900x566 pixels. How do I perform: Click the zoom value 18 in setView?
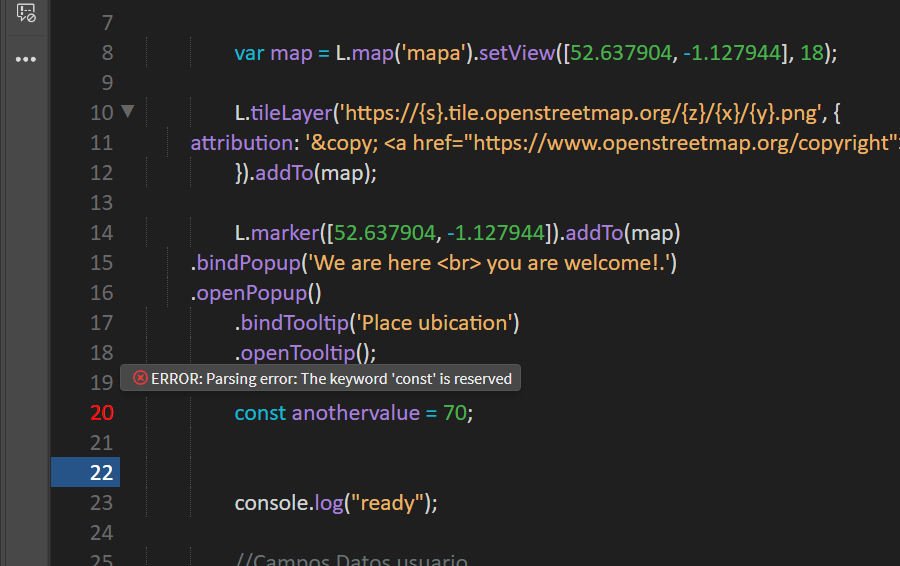point(812,53)
